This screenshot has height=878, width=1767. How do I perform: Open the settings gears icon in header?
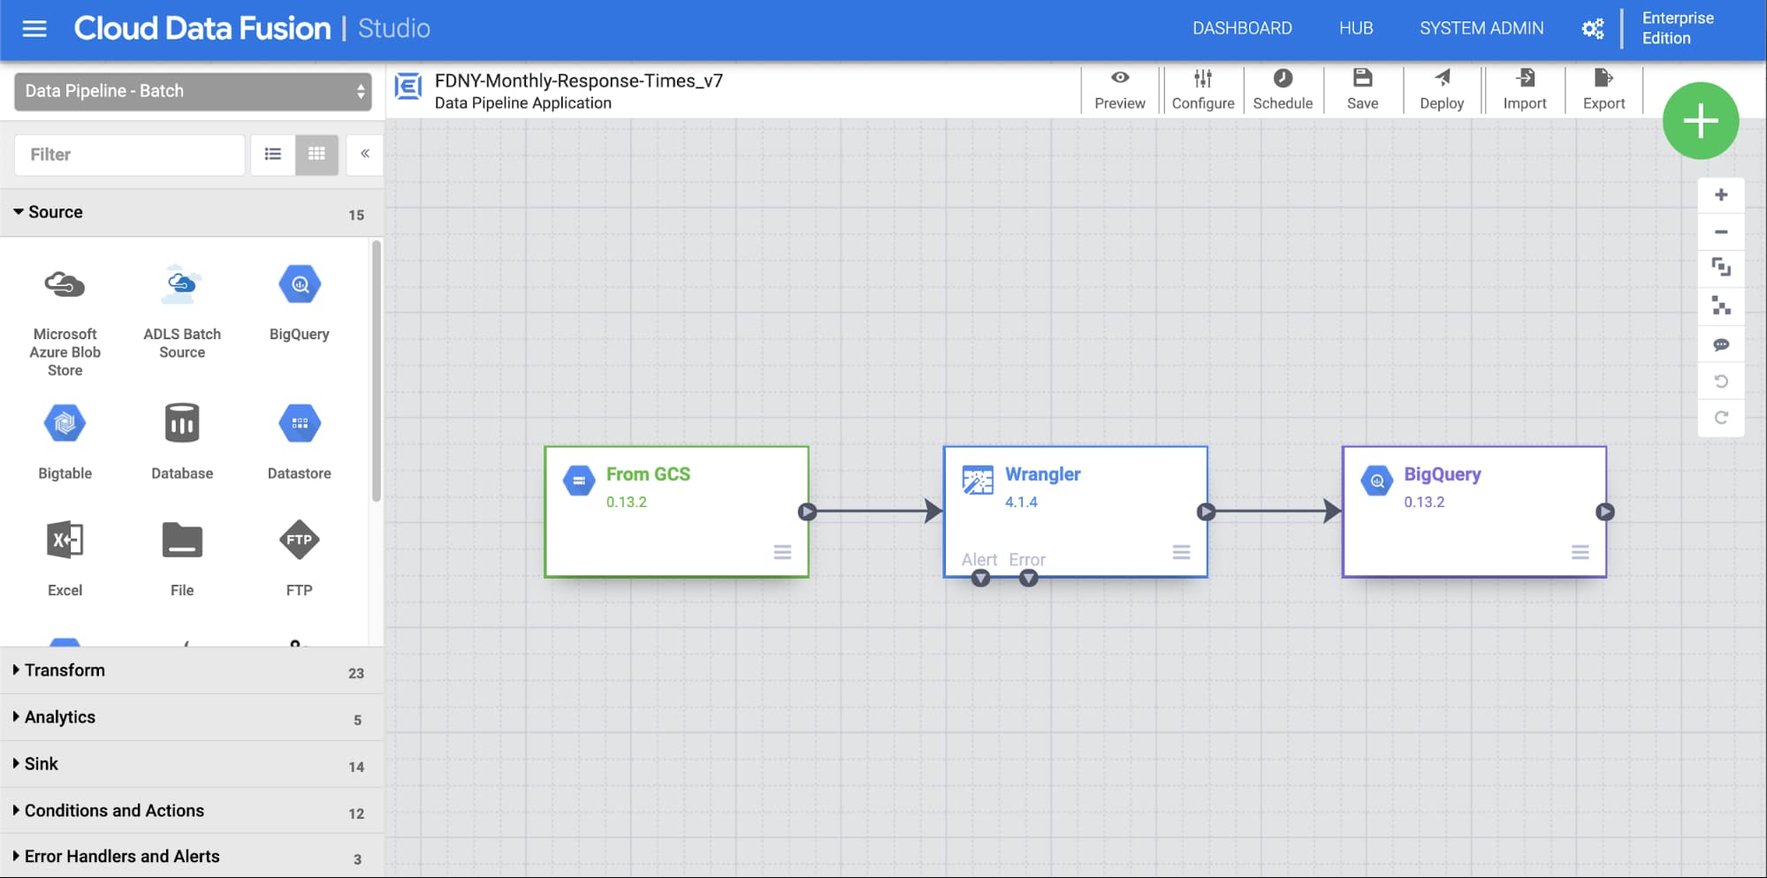1593,28
